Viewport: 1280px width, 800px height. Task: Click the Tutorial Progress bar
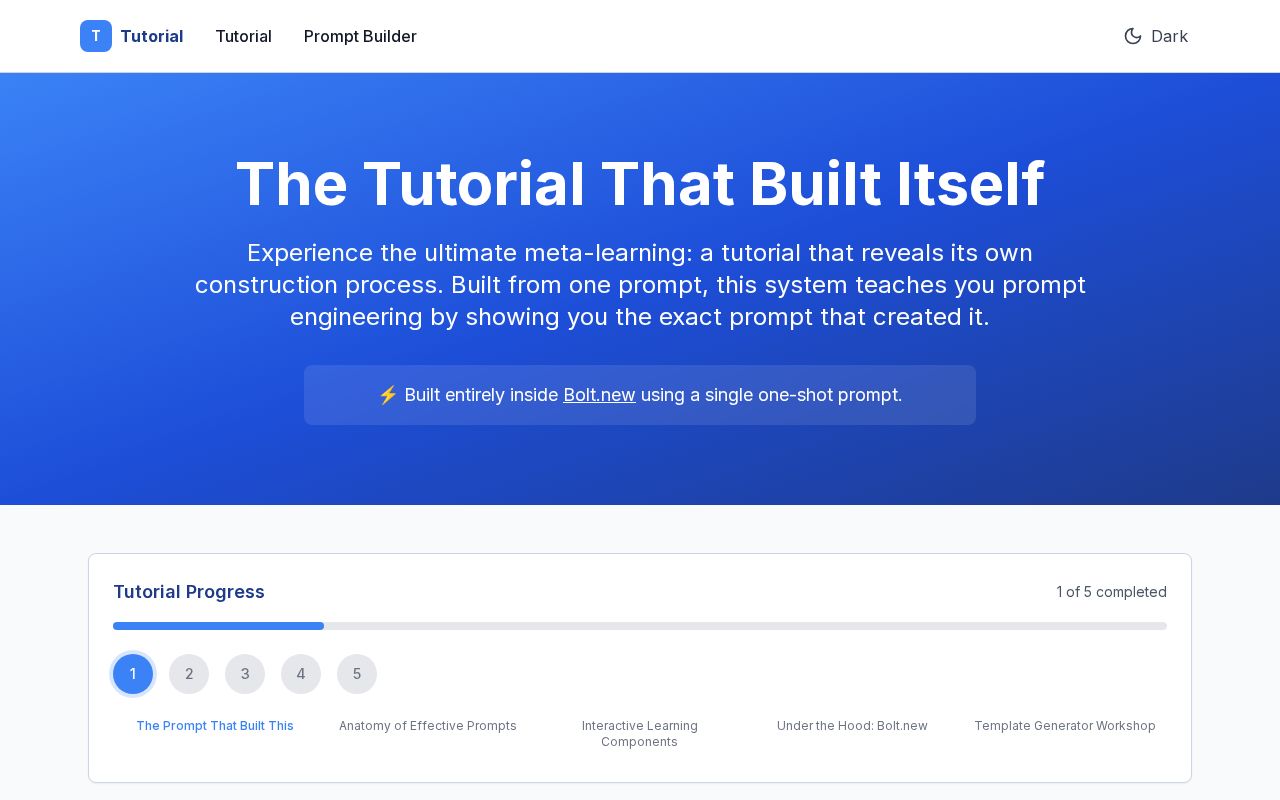pos(640,626)
